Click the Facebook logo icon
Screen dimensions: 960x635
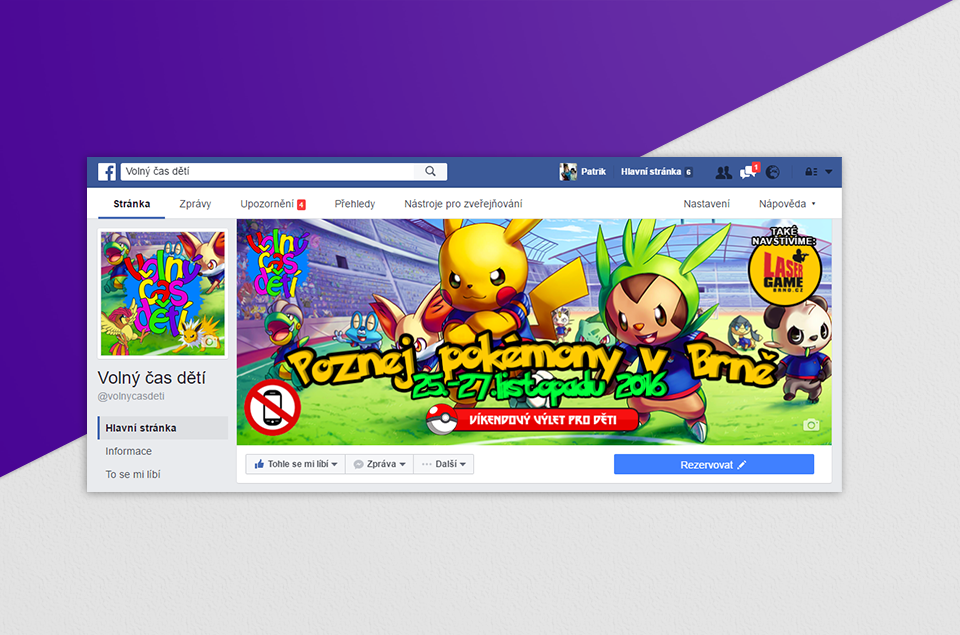tap(107, 171)
